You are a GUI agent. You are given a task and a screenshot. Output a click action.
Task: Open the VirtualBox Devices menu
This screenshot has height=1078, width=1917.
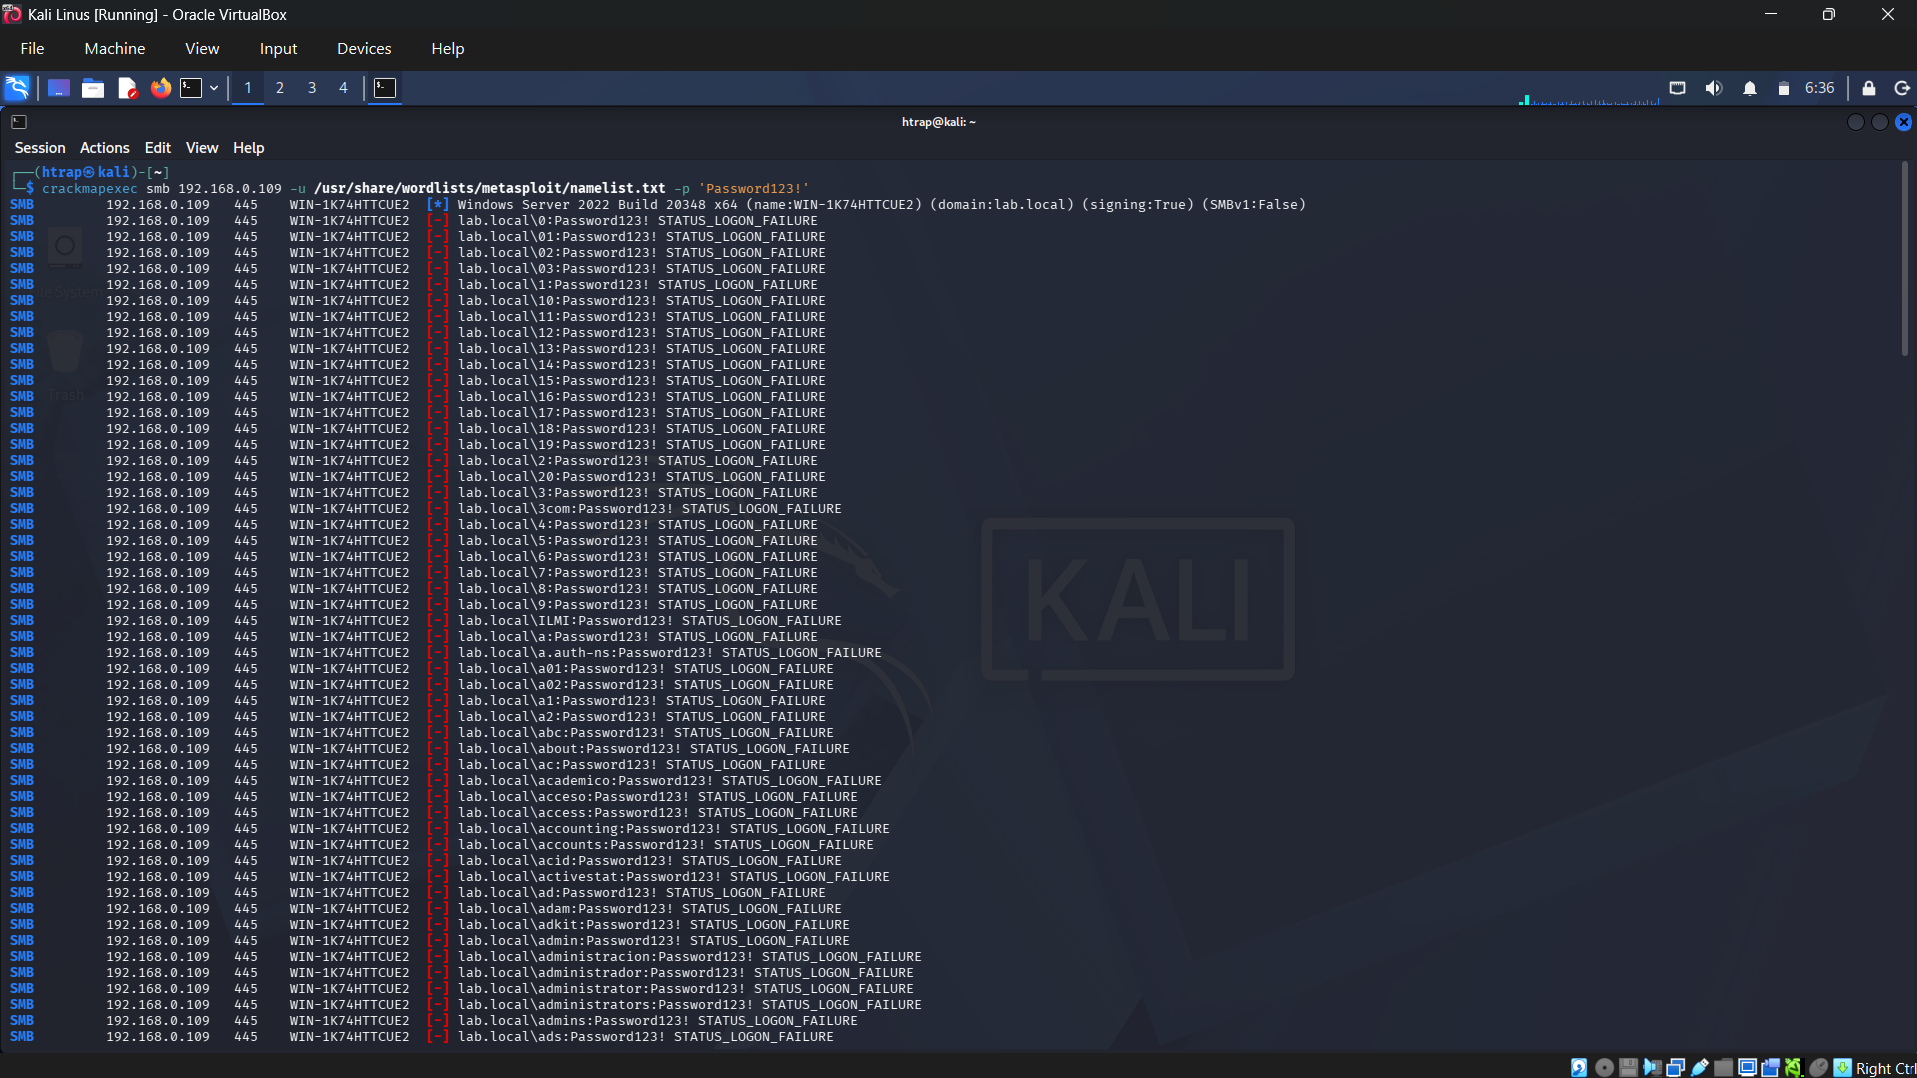[364, 48]
